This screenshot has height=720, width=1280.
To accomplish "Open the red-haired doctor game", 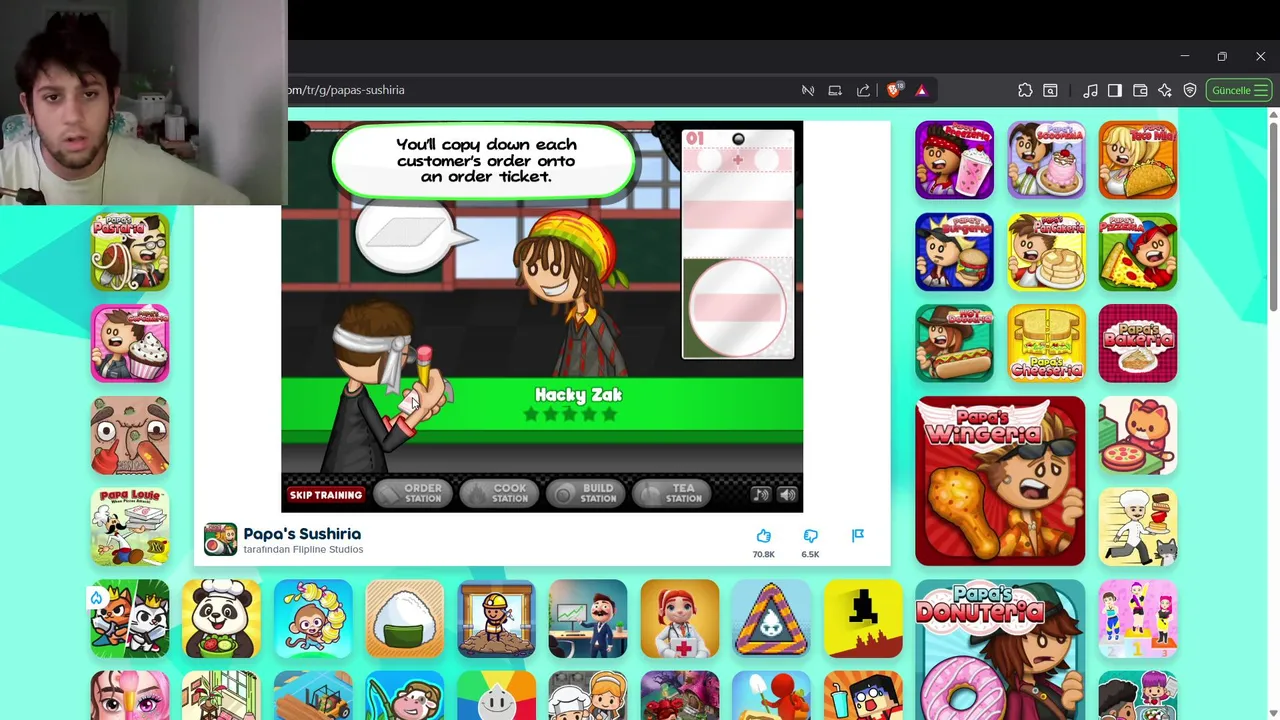I will (680, 619).
